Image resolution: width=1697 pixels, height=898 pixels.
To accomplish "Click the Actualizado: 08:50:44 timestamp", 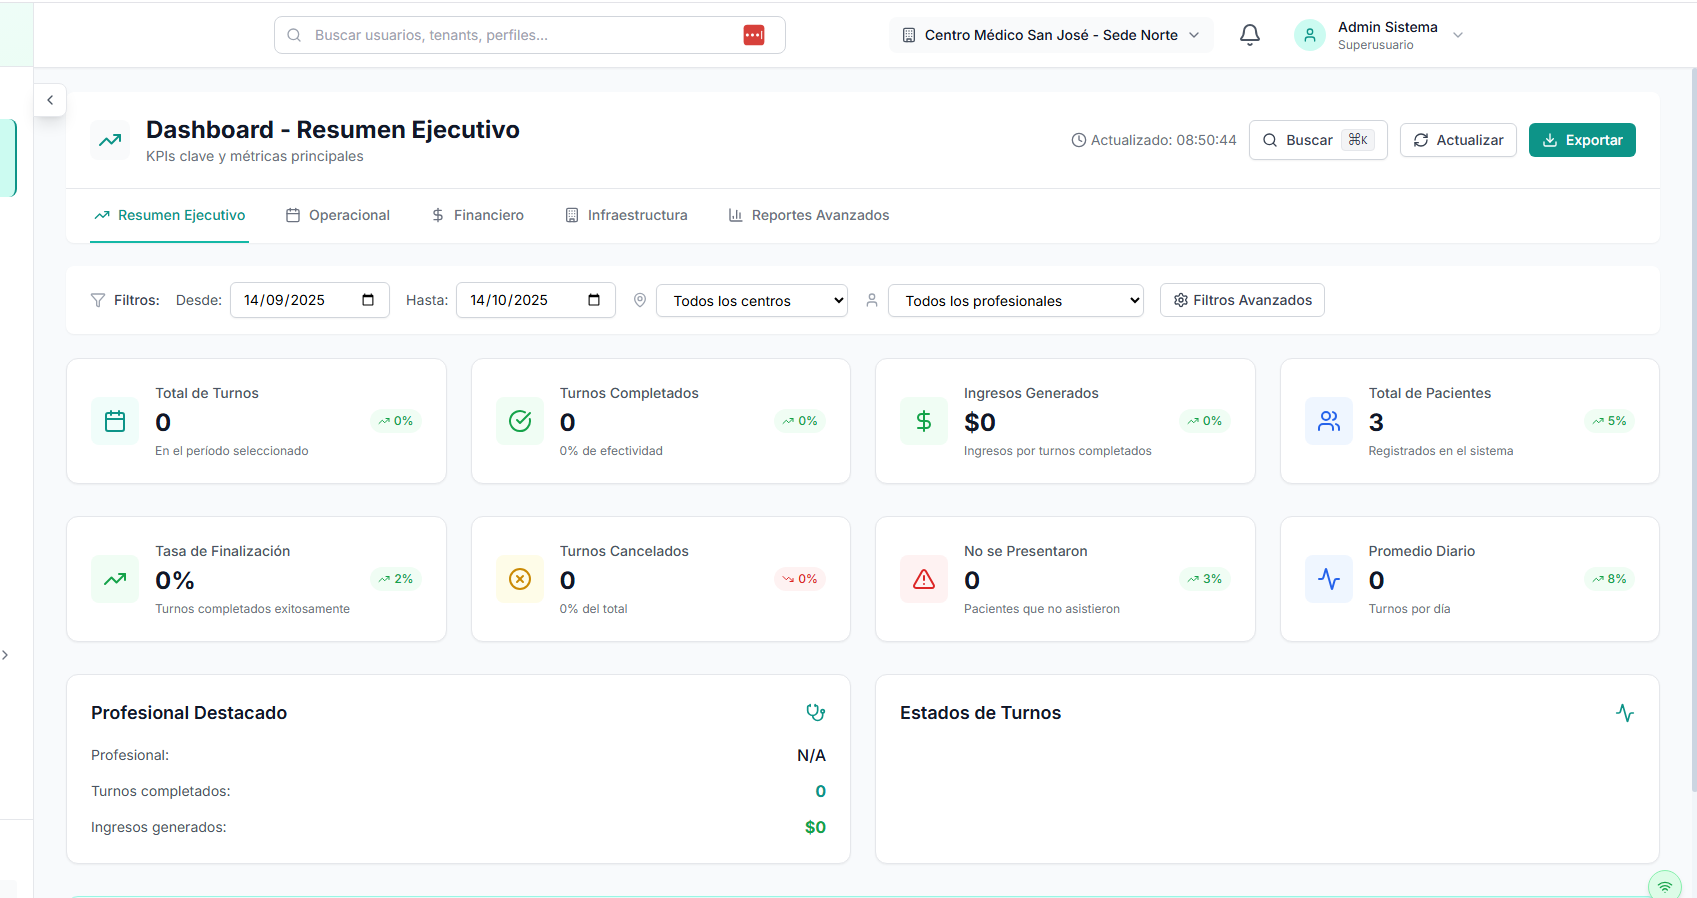I will (1163, 140).
